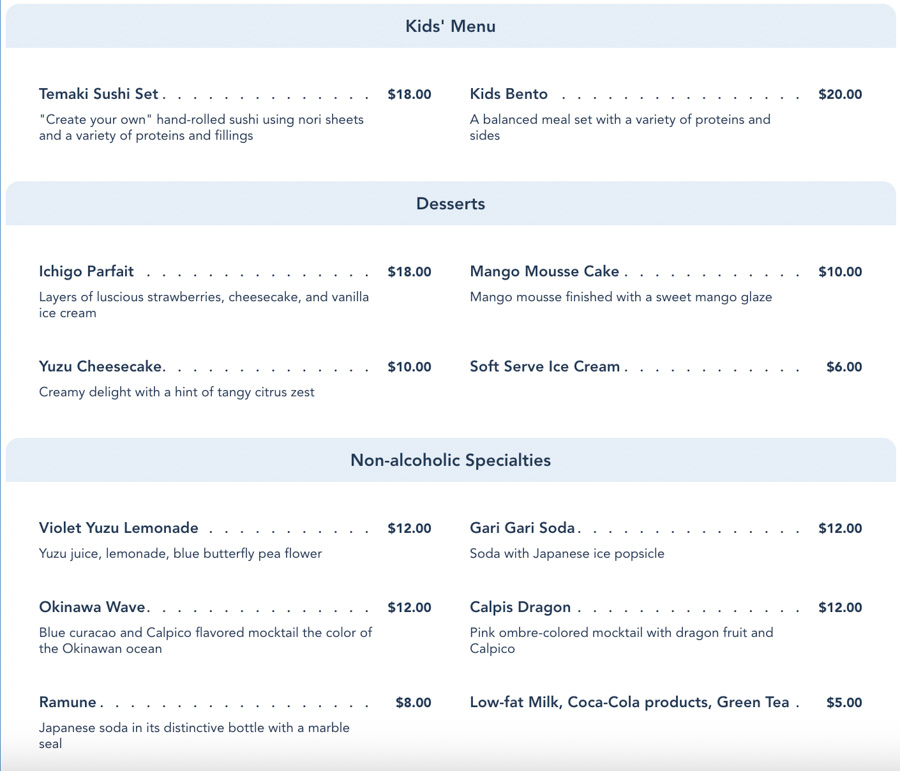Select the Temaki Sushi Set item

(x=99, y=94)
